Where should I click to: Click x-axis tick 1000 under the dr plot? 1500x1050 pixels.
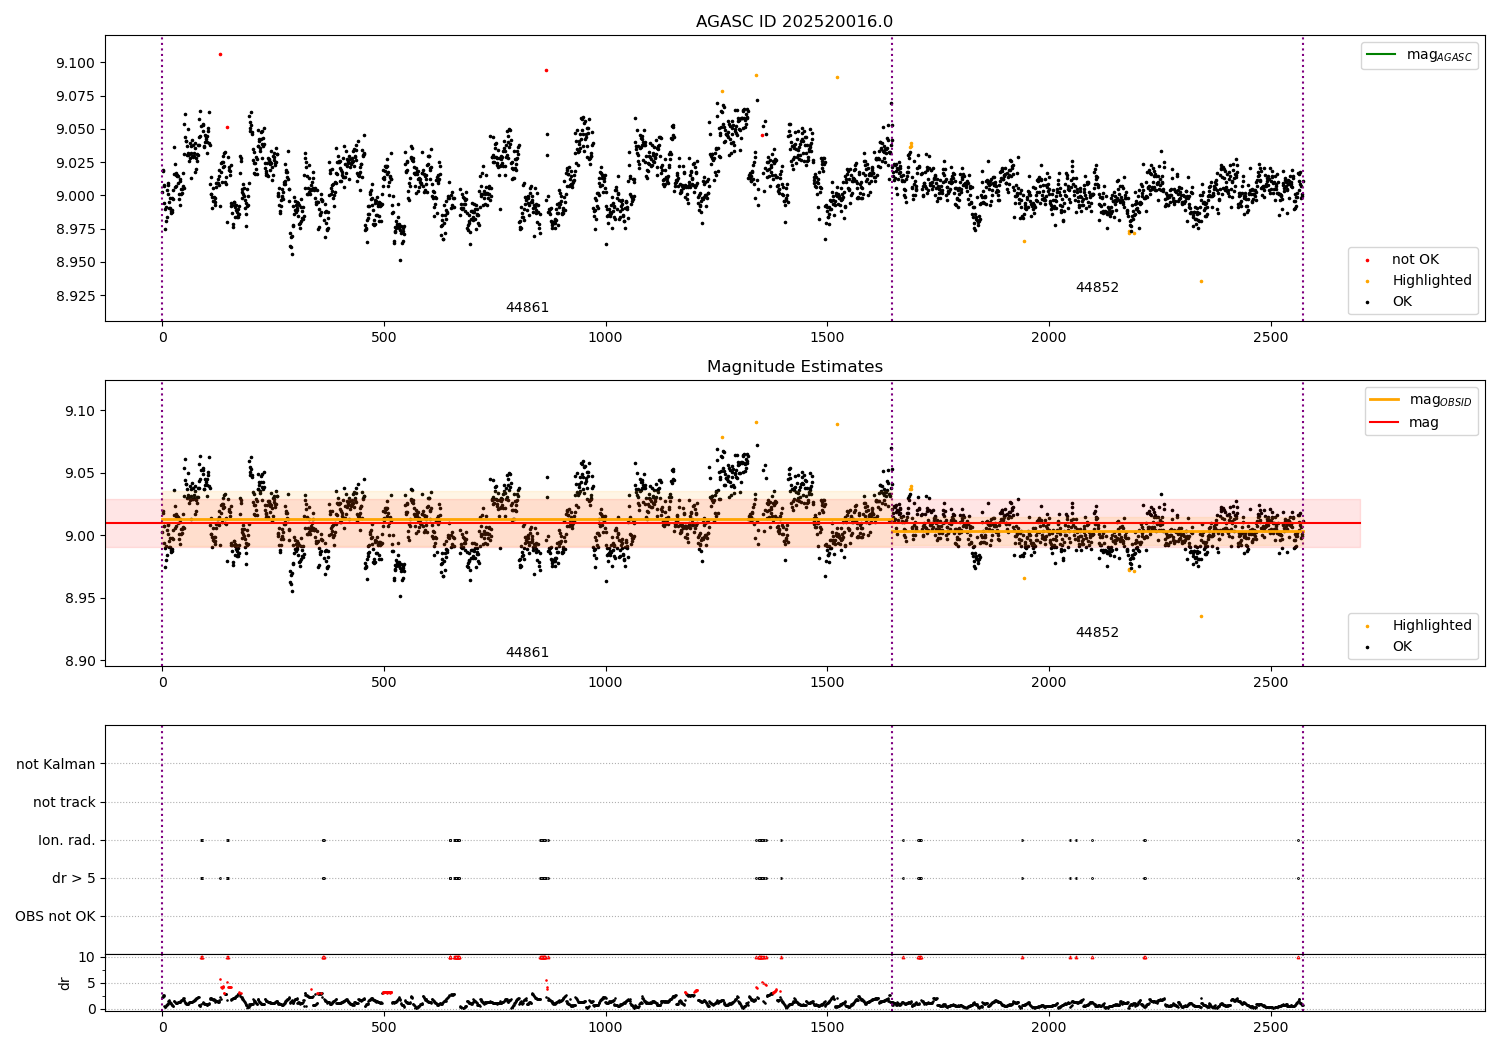pos(605,1028)
